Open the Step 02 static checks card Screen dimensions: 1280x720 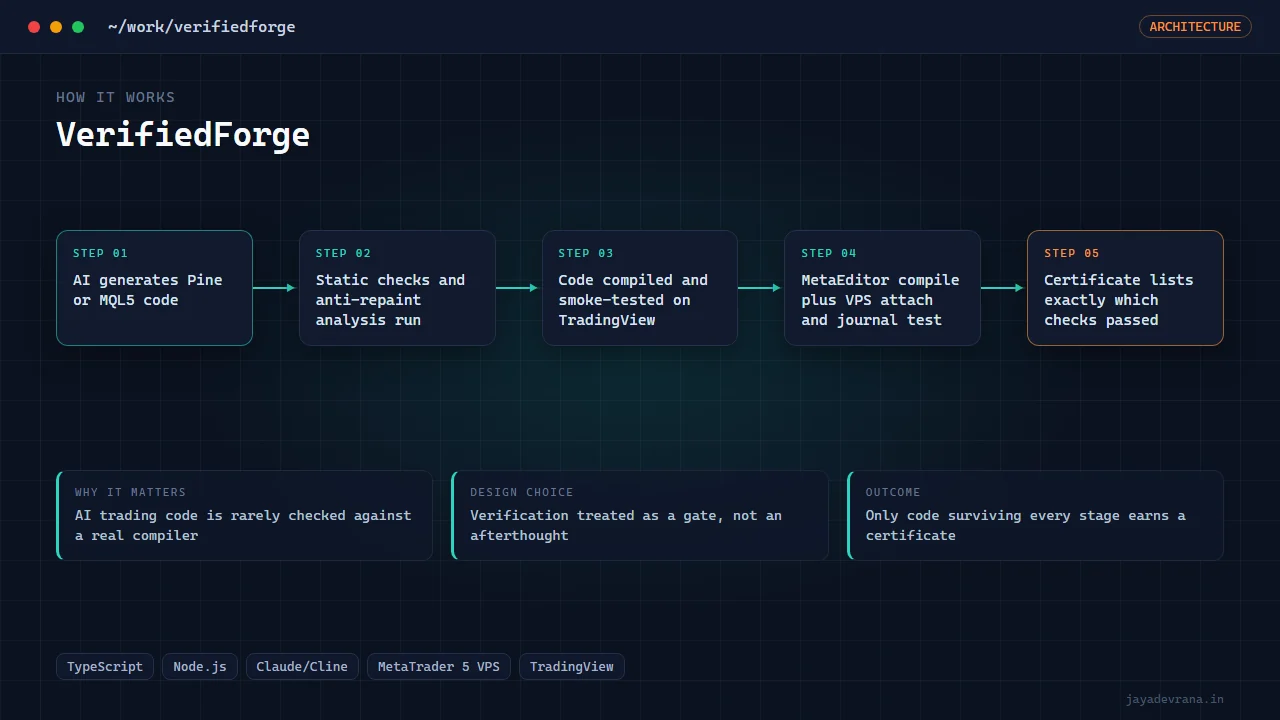[x=397, y=288]
